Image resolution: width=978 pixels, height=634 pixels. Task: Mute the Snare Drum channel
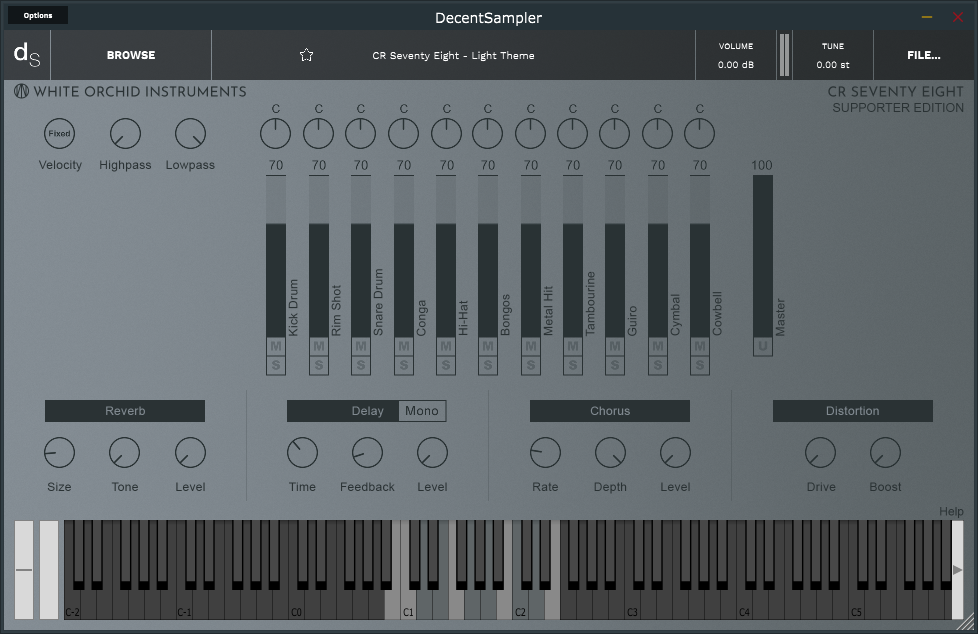tap(361, 346)
